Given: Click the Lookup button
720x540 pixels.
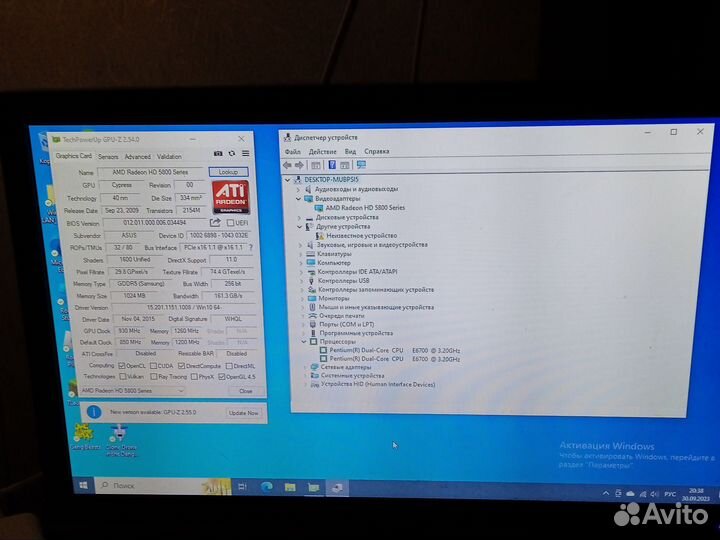Looking at the screenshot, I should click(x=228, y=172).
